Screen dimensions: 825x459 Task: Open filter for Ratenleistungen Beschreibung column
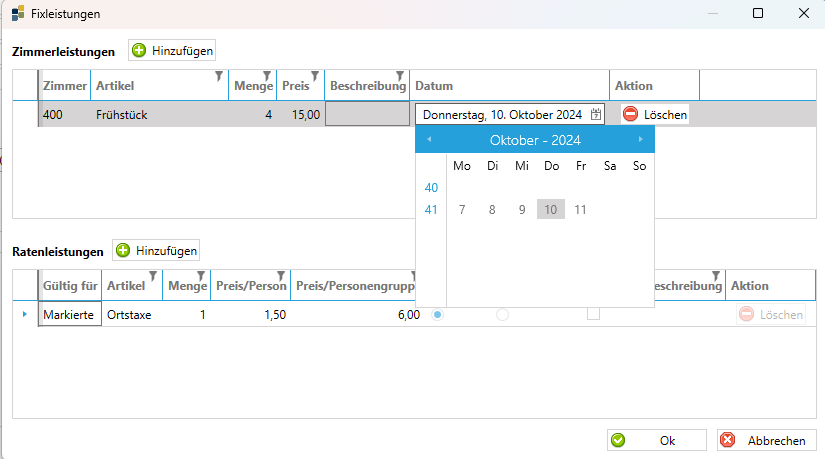coord(716,276)
